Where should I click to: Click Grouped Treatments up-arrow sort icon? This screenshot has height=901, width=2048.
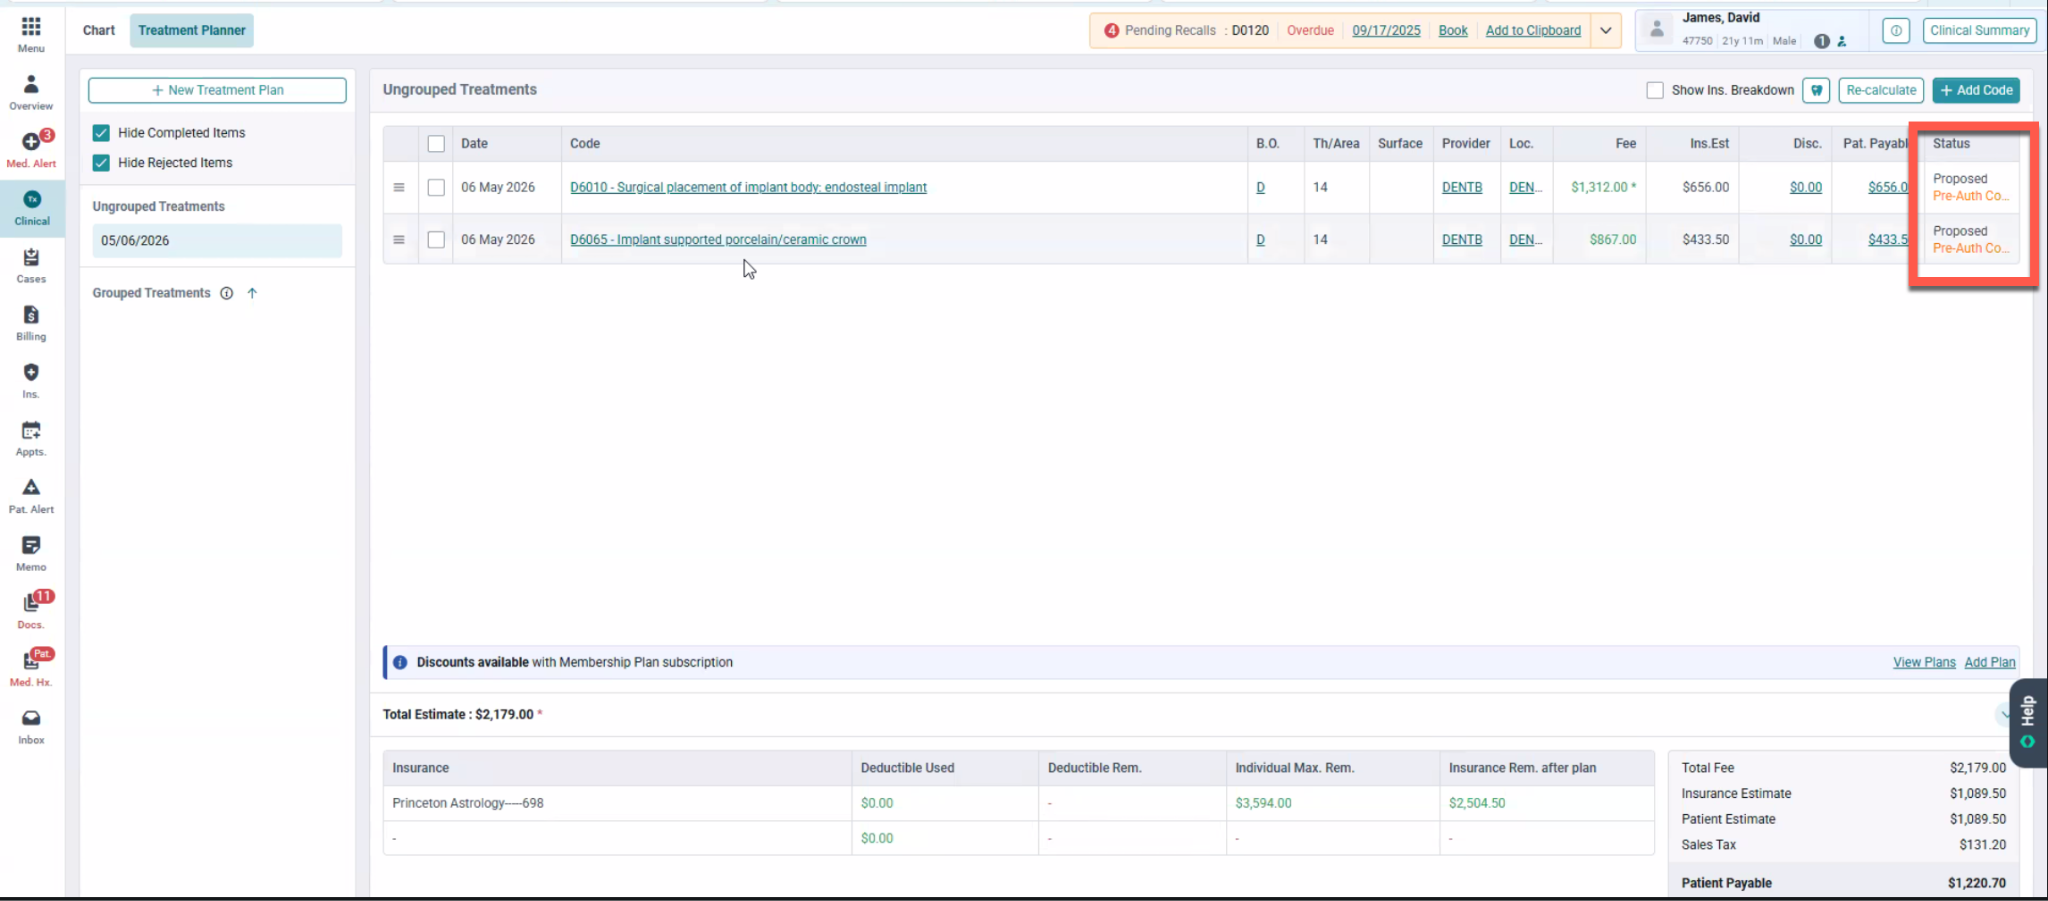click(x=252, y=293)
